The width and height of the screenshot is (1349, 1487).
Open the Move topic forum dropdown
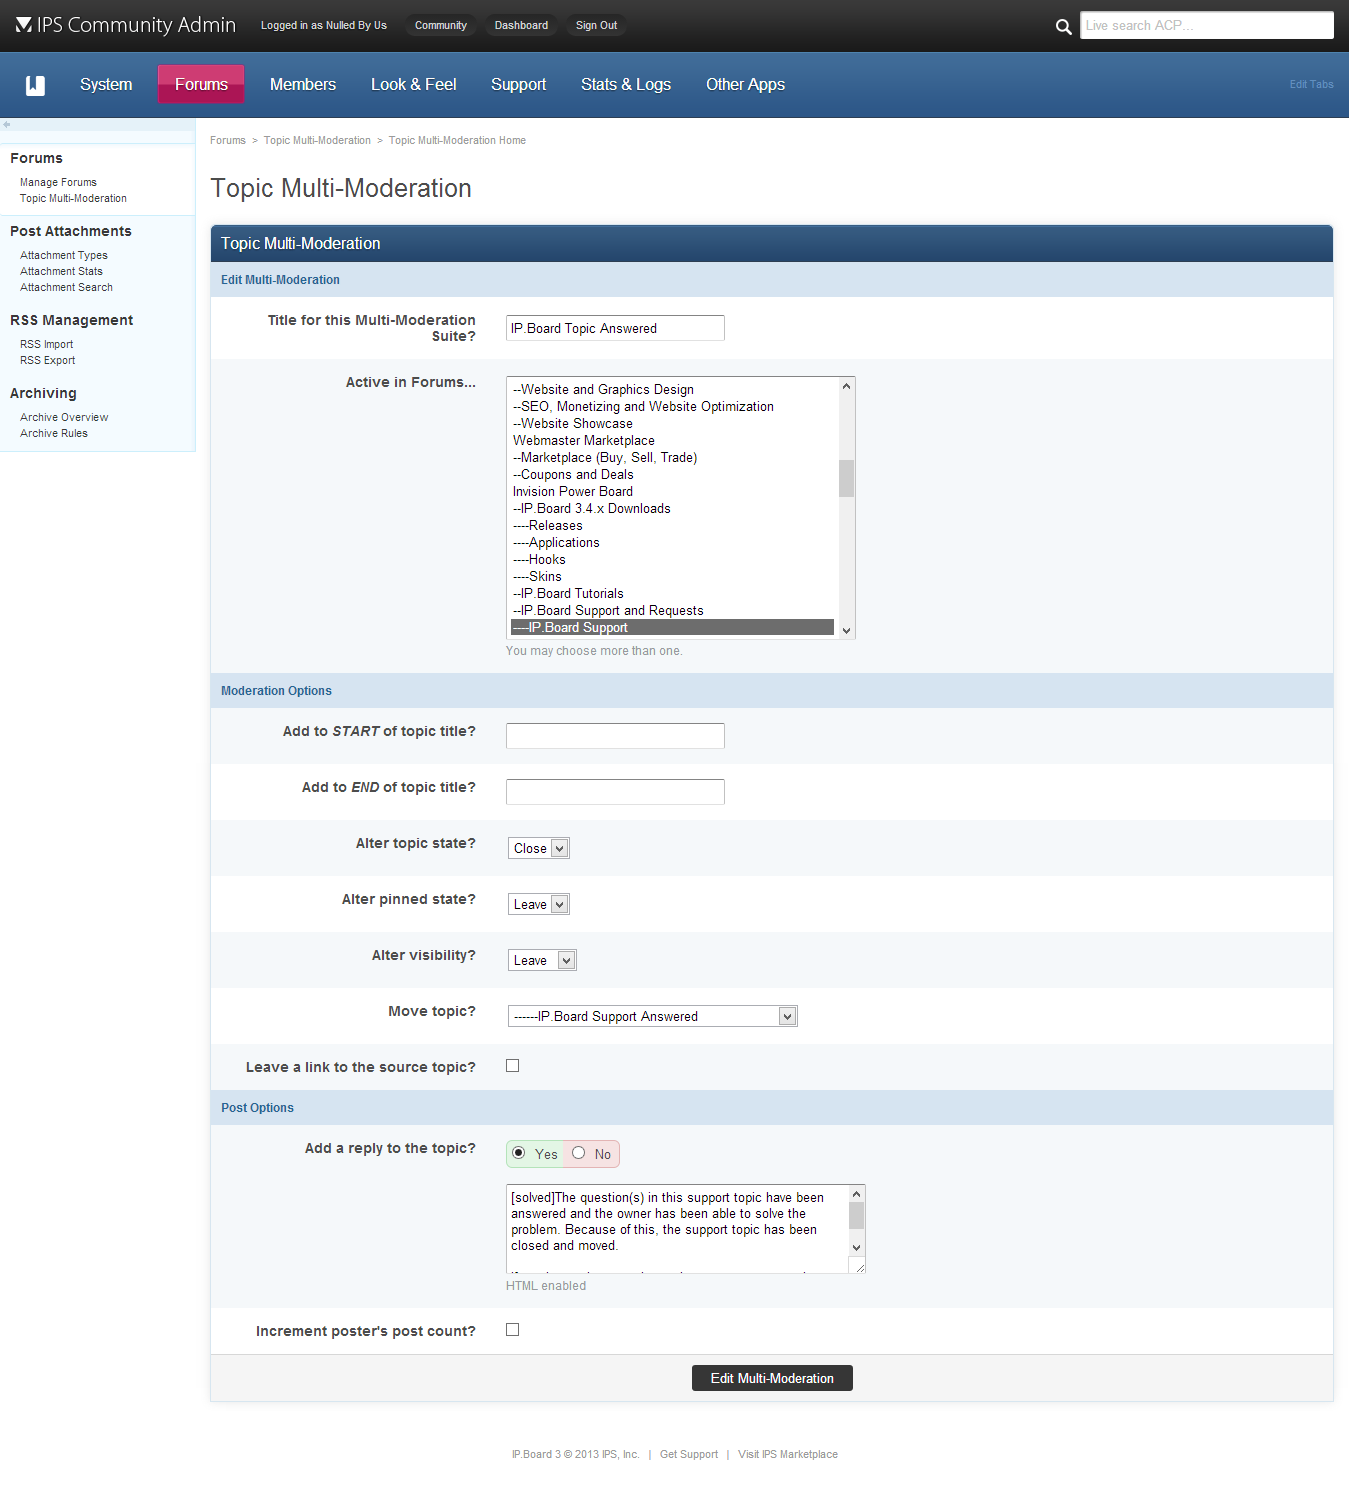tap(652, 1016)
